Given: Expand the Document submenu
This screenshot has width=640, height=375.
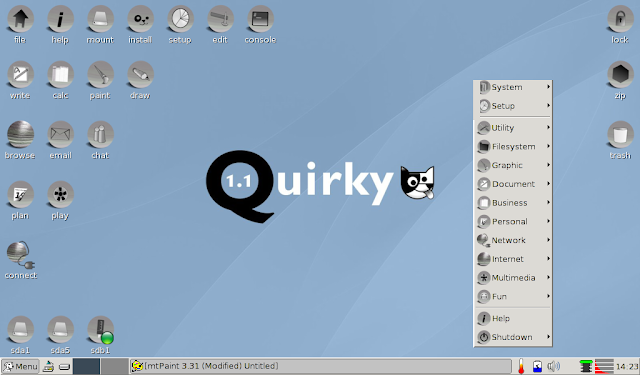Looking at the screenshot, I should pyautogui.click(x=513, y=184).
